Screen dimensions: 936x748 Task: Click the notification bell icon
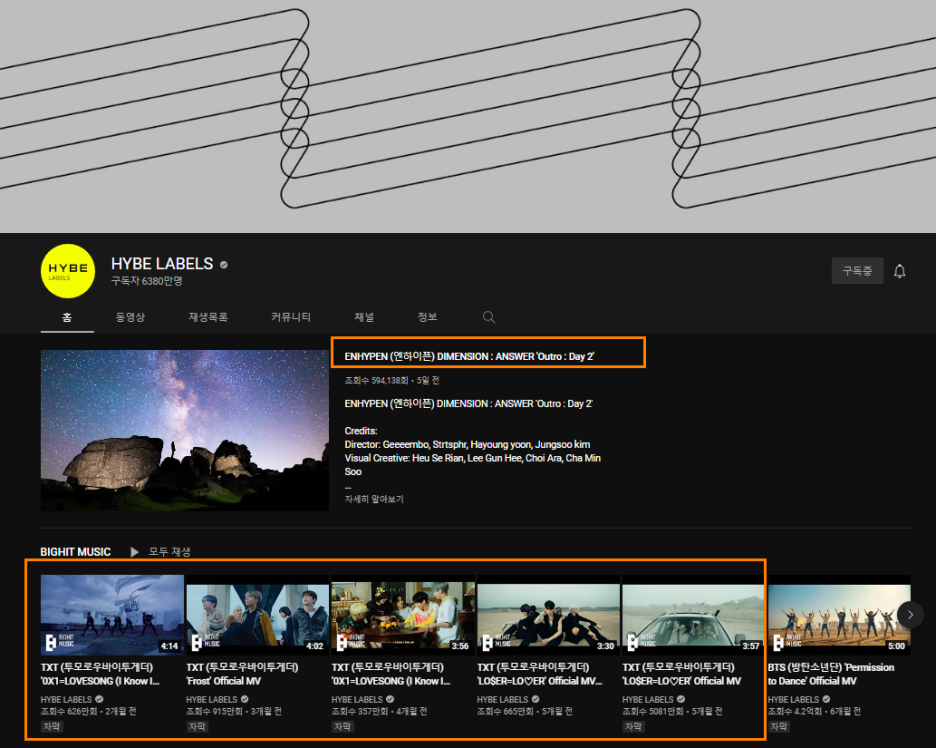coord(900,272)
